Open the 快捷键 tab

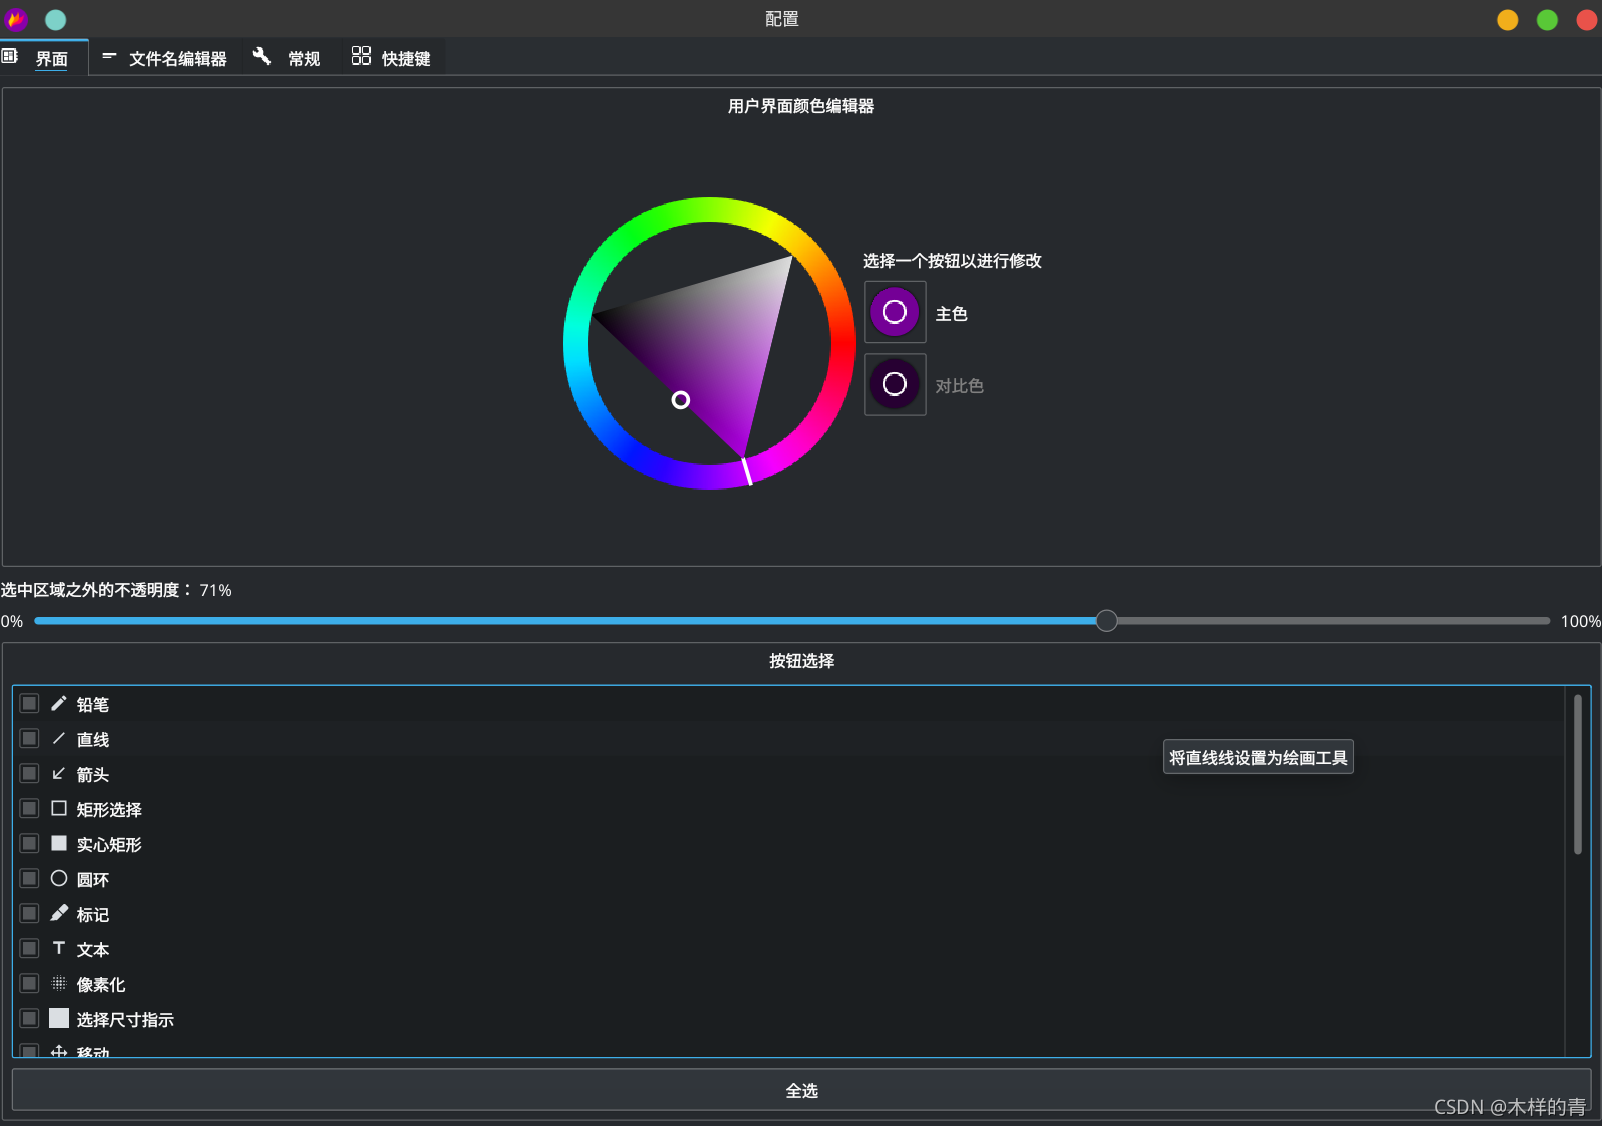coord(391,58)
